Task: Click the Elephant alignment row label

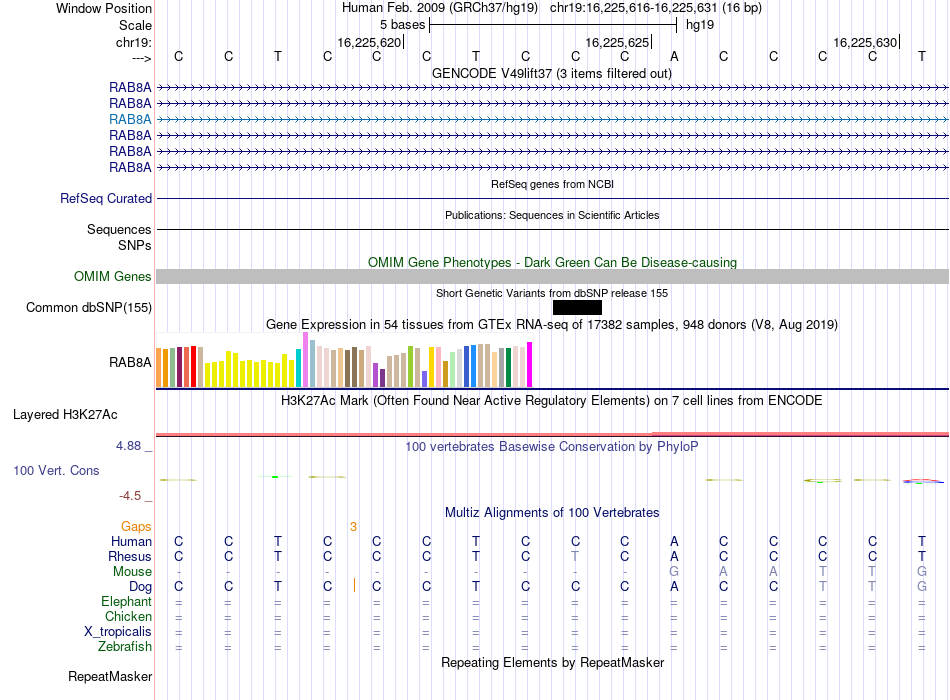Action: coord(126,601)
